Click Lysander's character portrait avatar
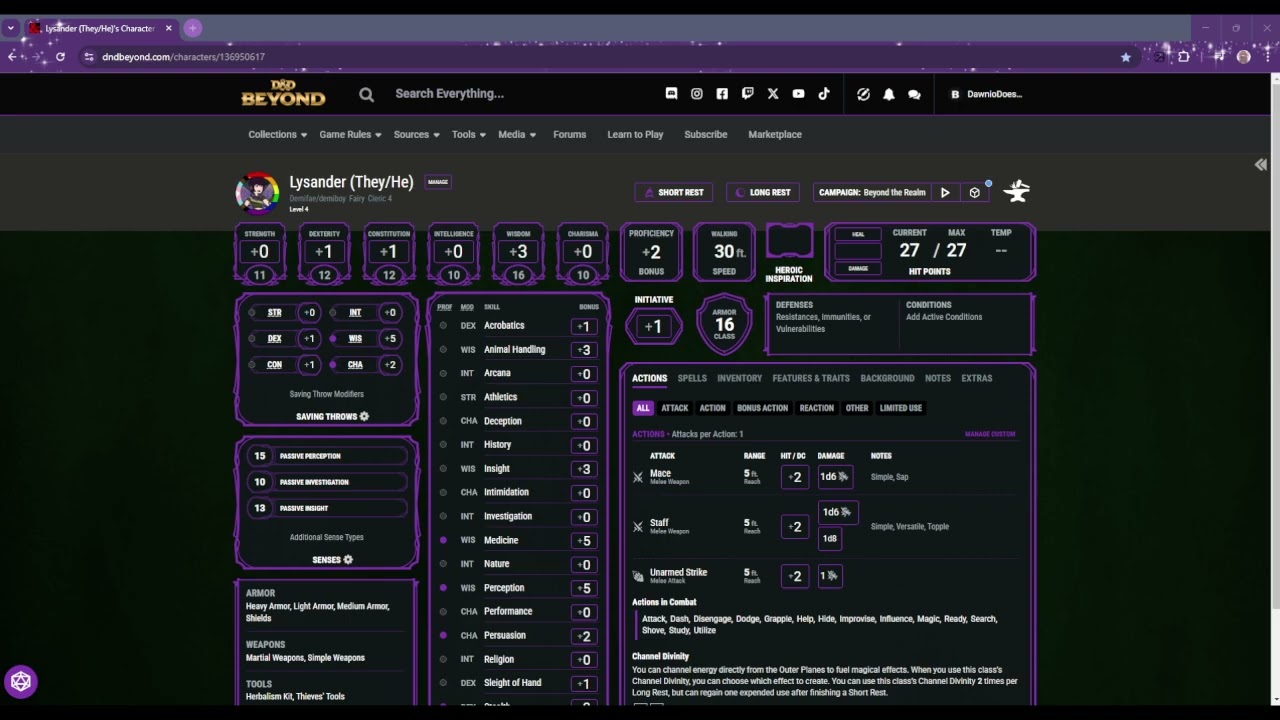 tap(257, 193)
